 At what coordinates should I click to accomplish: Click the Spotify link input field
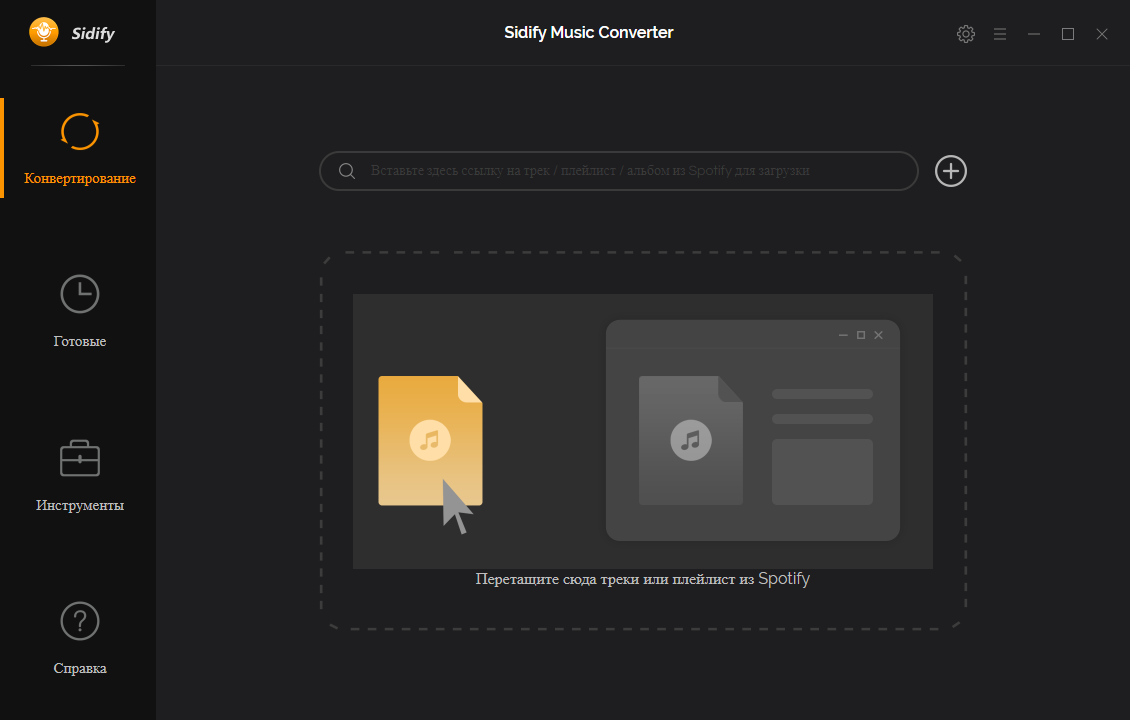click(x=630, y=171)
